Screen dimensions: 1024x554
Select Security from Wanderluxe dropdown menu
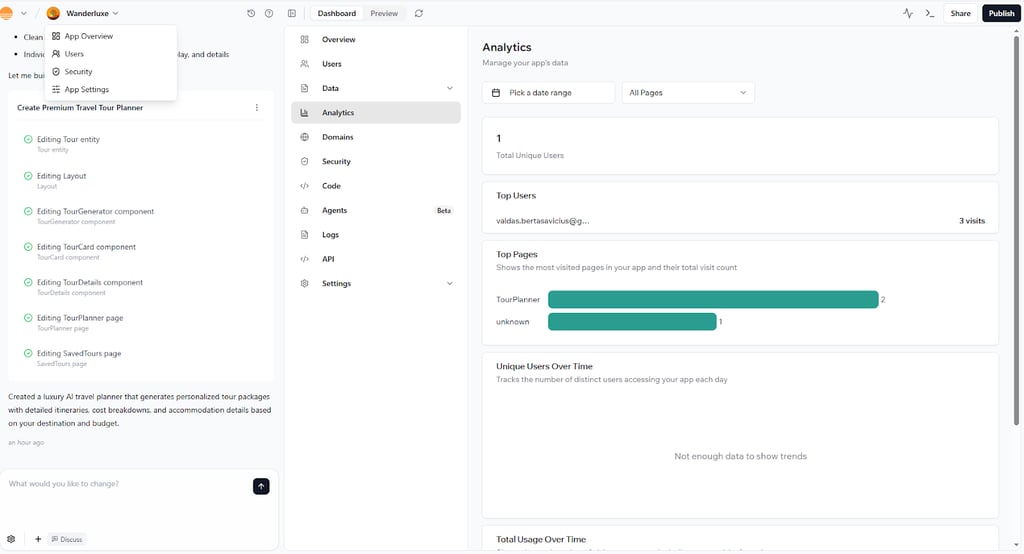tap(110, 72)
